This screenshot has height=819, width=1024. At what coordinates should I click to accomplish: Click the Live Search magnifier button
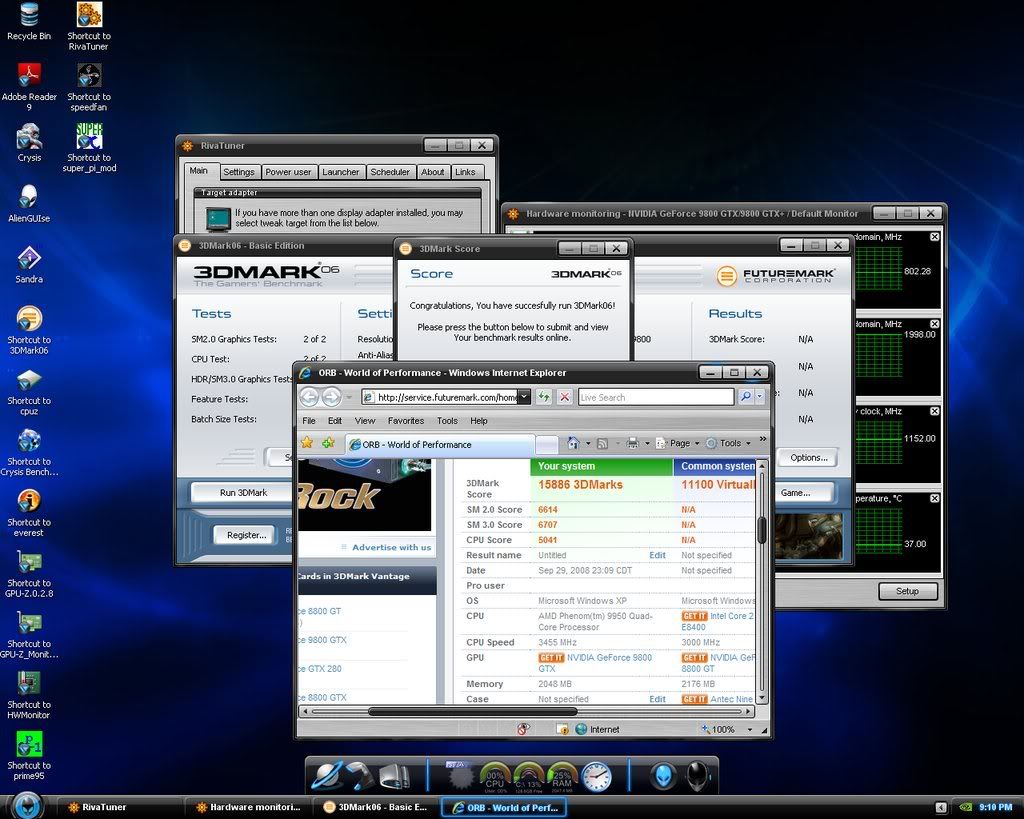[x=745, y=396]
